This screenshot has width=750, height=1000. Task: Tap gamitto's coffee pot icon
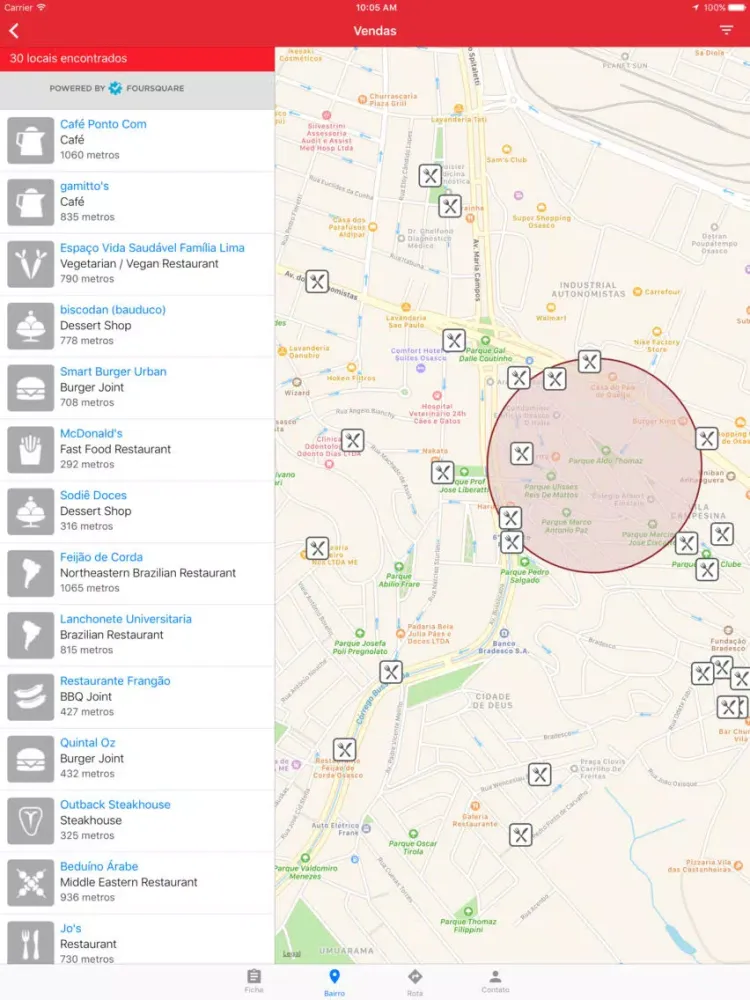31,202
